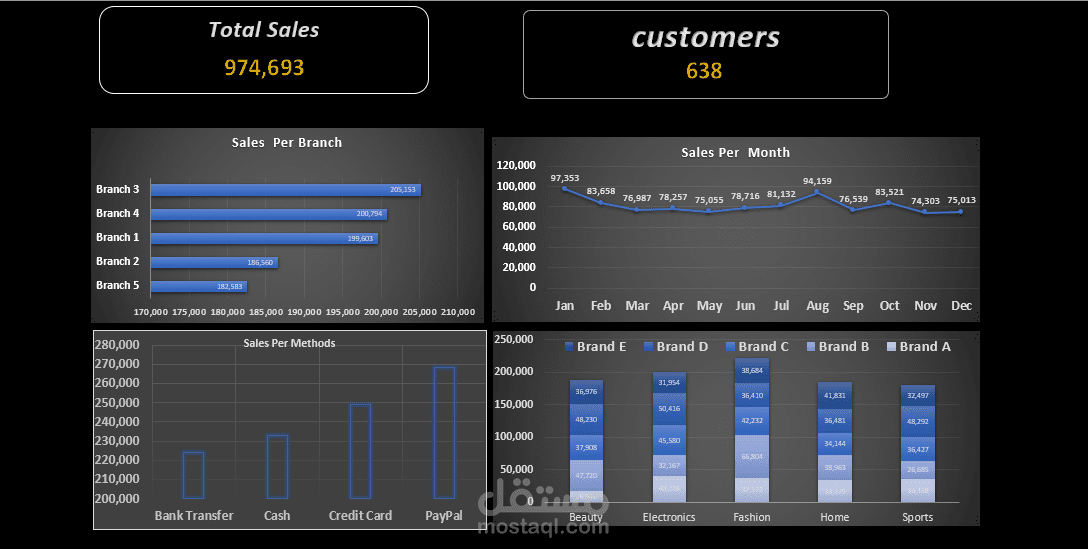This screenshot has width=1088, height=549.
Task: Select the Branch 2 horizontal bar
Action: pos(214,262)
